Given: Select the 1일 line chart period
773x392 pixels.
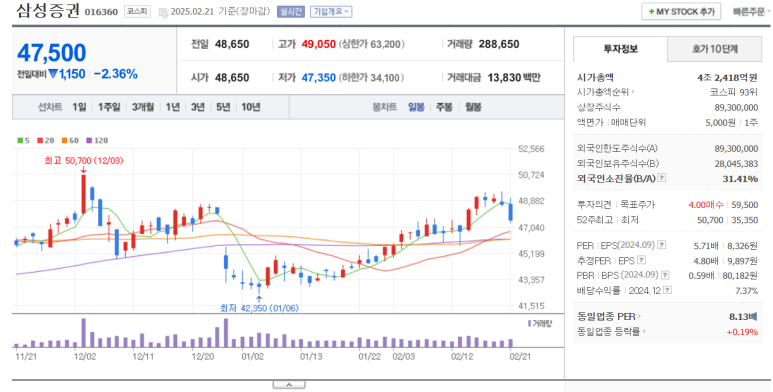Looking at the screenshot, I should coord(79,107).
